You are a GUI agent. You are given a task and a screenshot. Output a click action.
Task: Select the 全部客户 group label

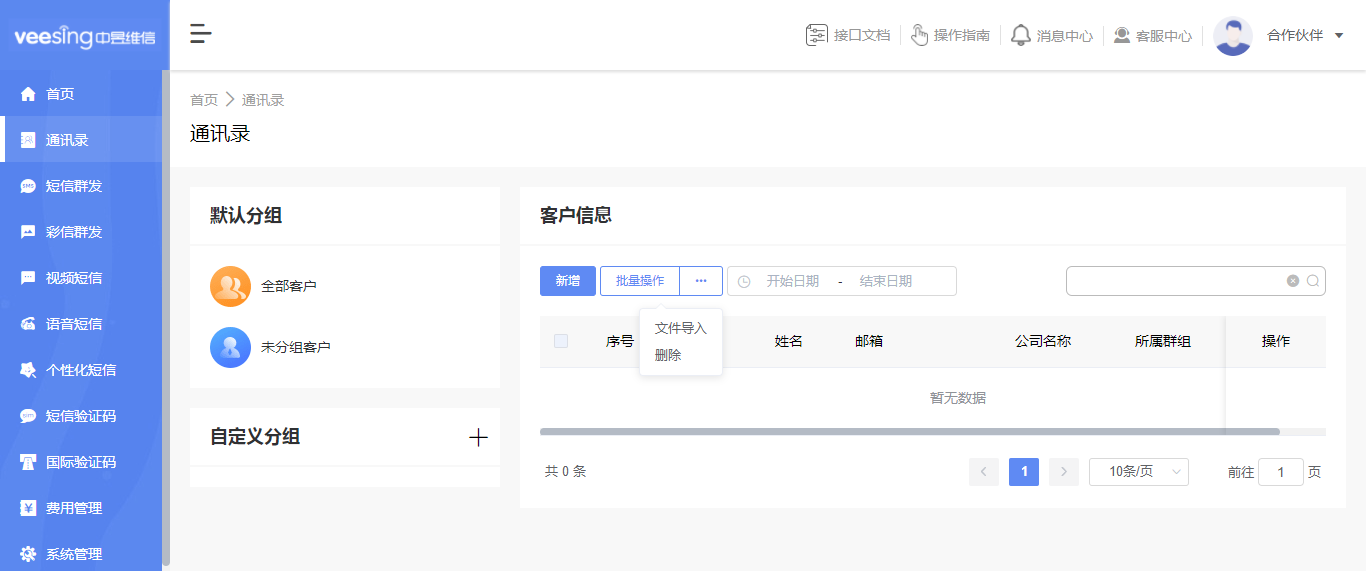[x=289, y=286]
